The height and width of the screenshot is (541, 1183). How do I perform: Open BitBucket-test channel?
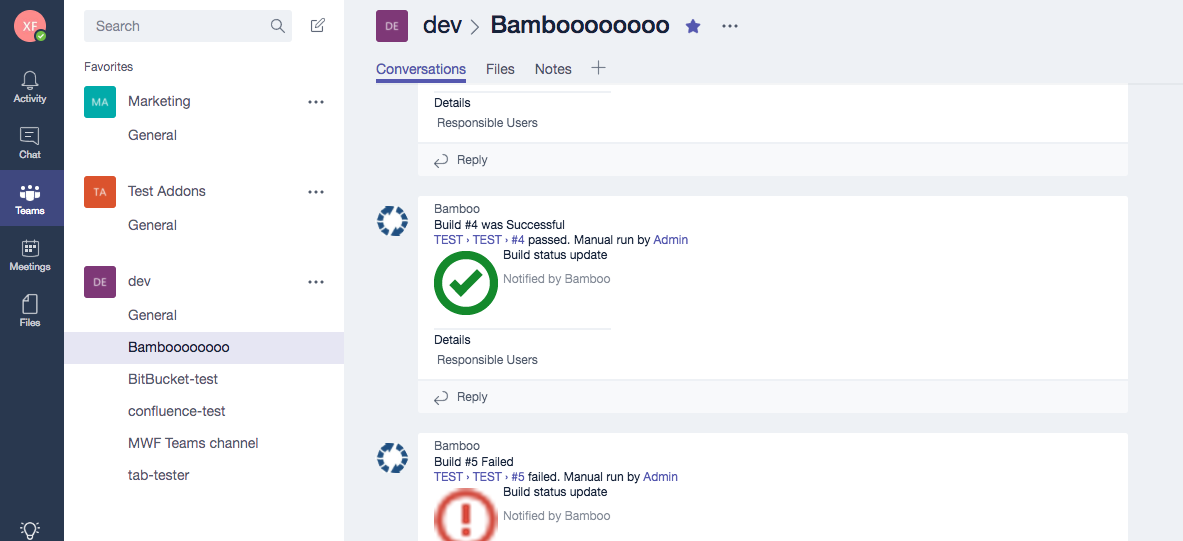pos(173,379)
